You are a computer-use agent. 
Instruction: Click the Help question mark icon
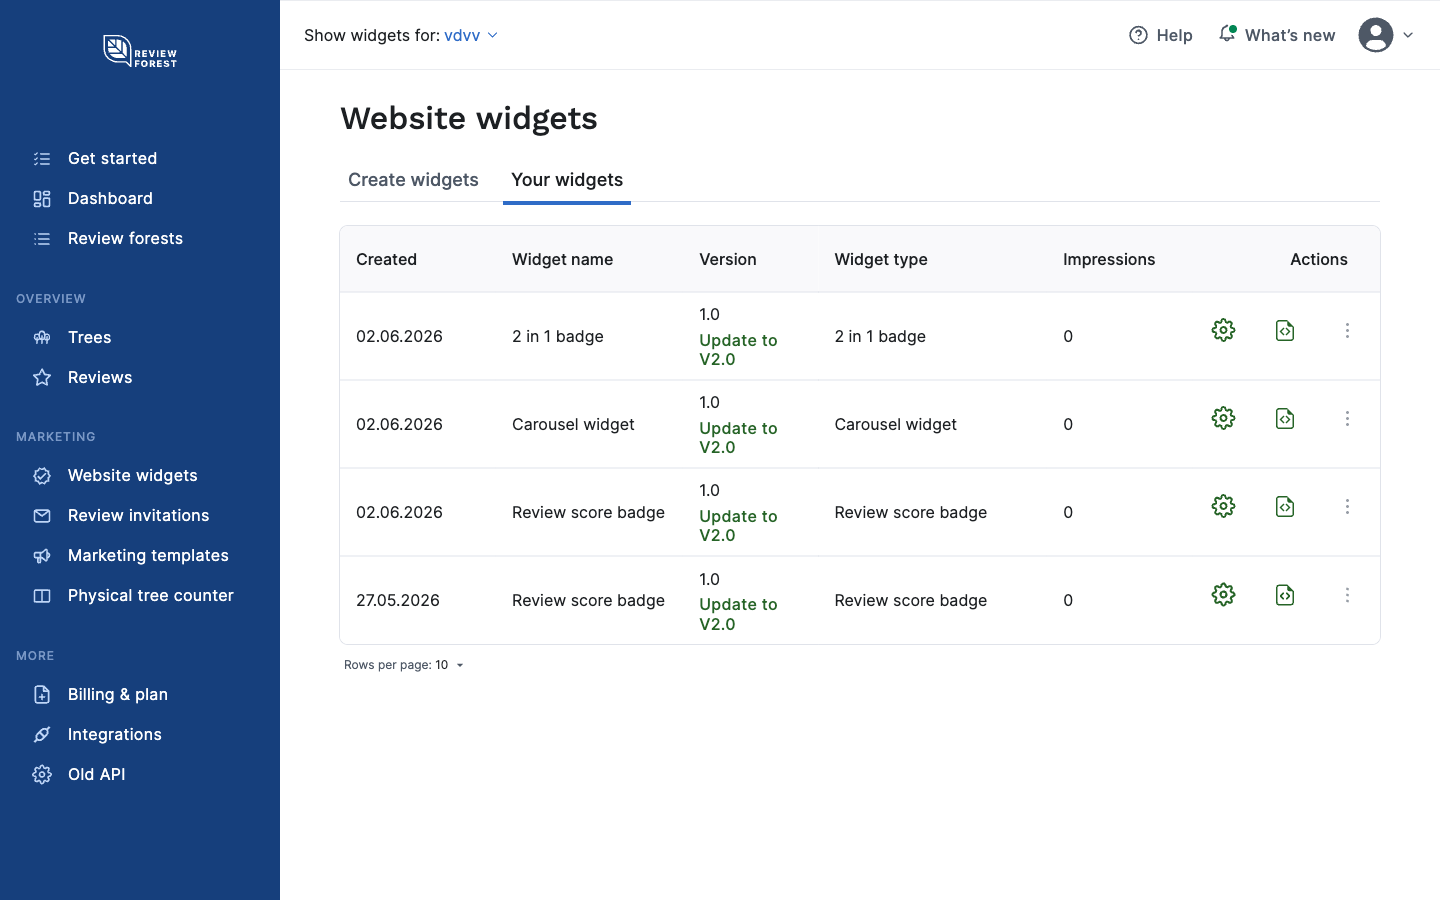click(1138, 35)
